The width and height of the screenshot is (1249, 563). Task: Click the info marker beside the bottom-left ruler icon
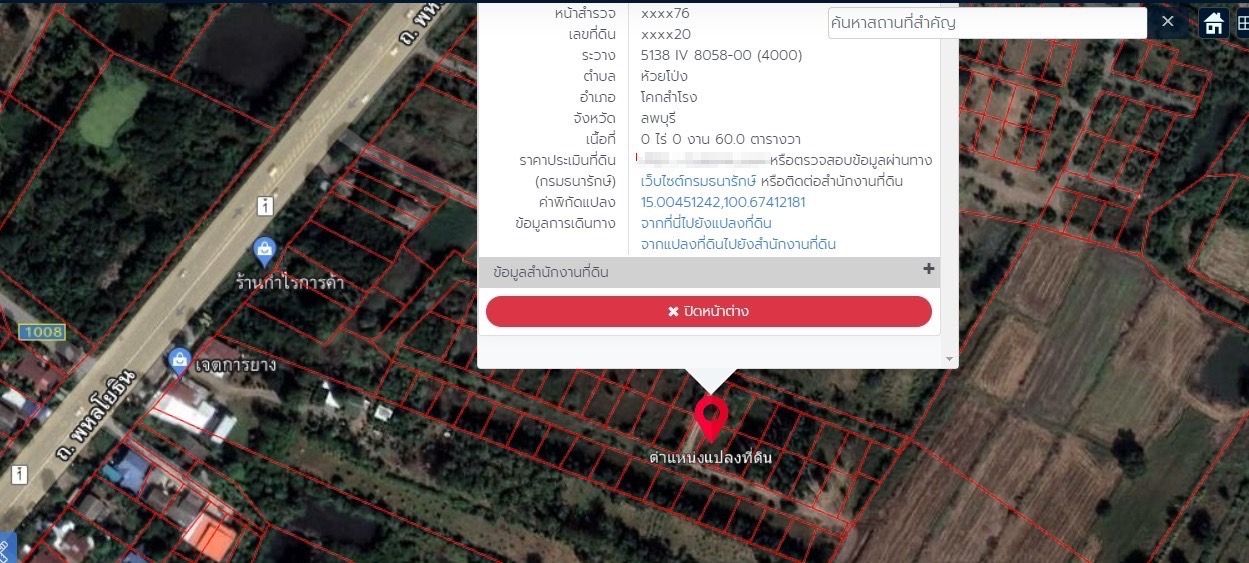click(19, 474)
